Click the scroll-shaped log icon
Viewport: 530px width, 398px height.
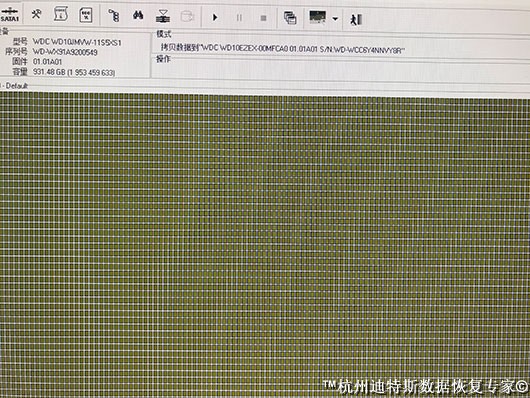[x=61, y=15]
